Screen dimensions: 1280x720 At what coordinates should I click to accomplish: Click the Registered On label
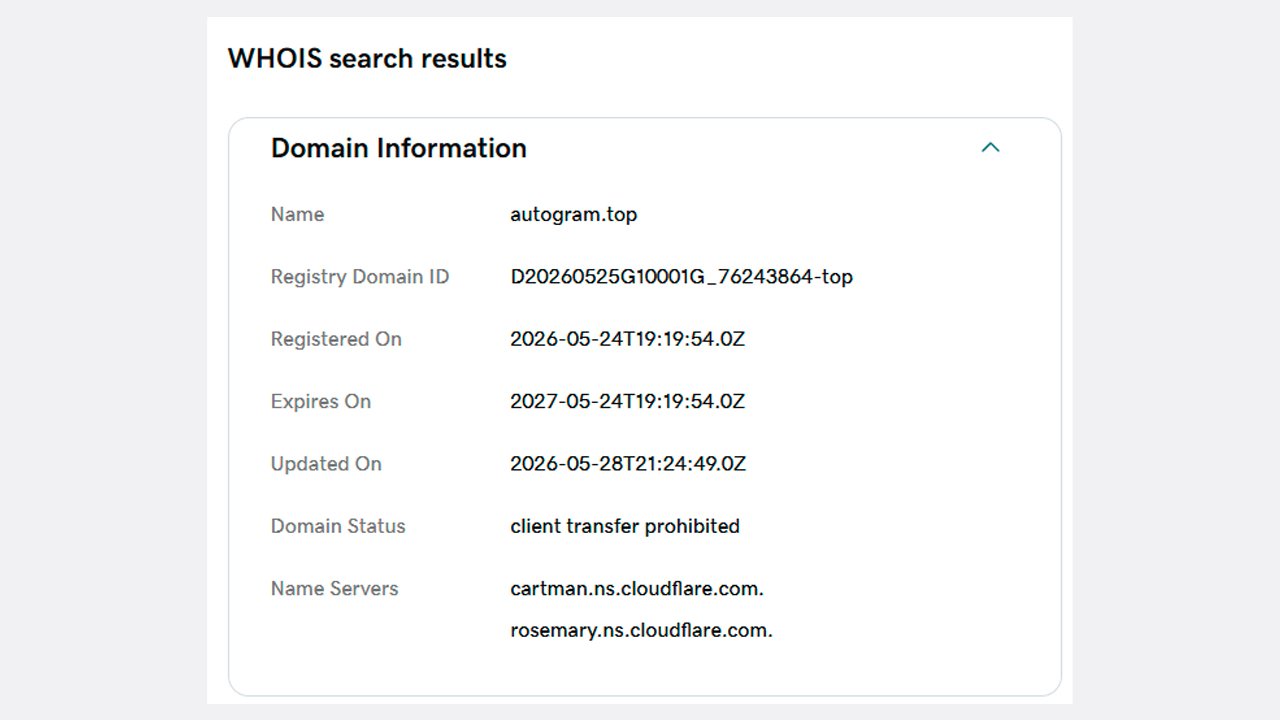(336, 339)
